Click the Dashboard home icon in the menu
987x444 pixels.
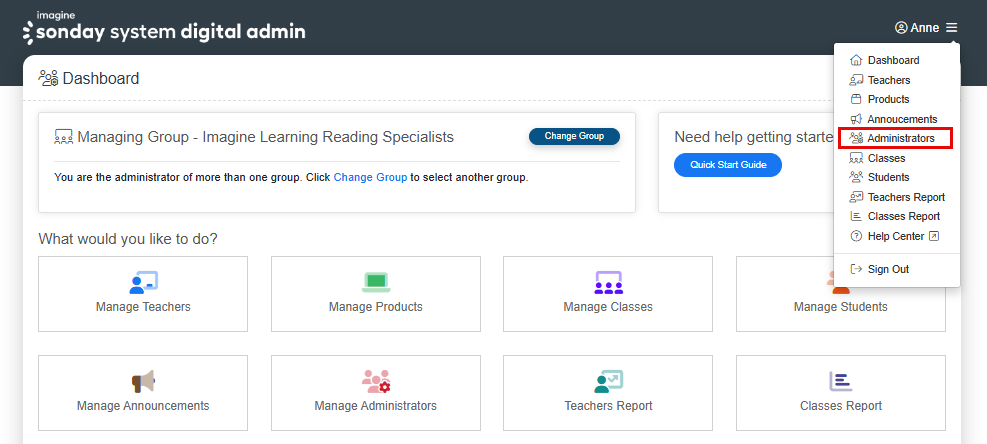856,60
